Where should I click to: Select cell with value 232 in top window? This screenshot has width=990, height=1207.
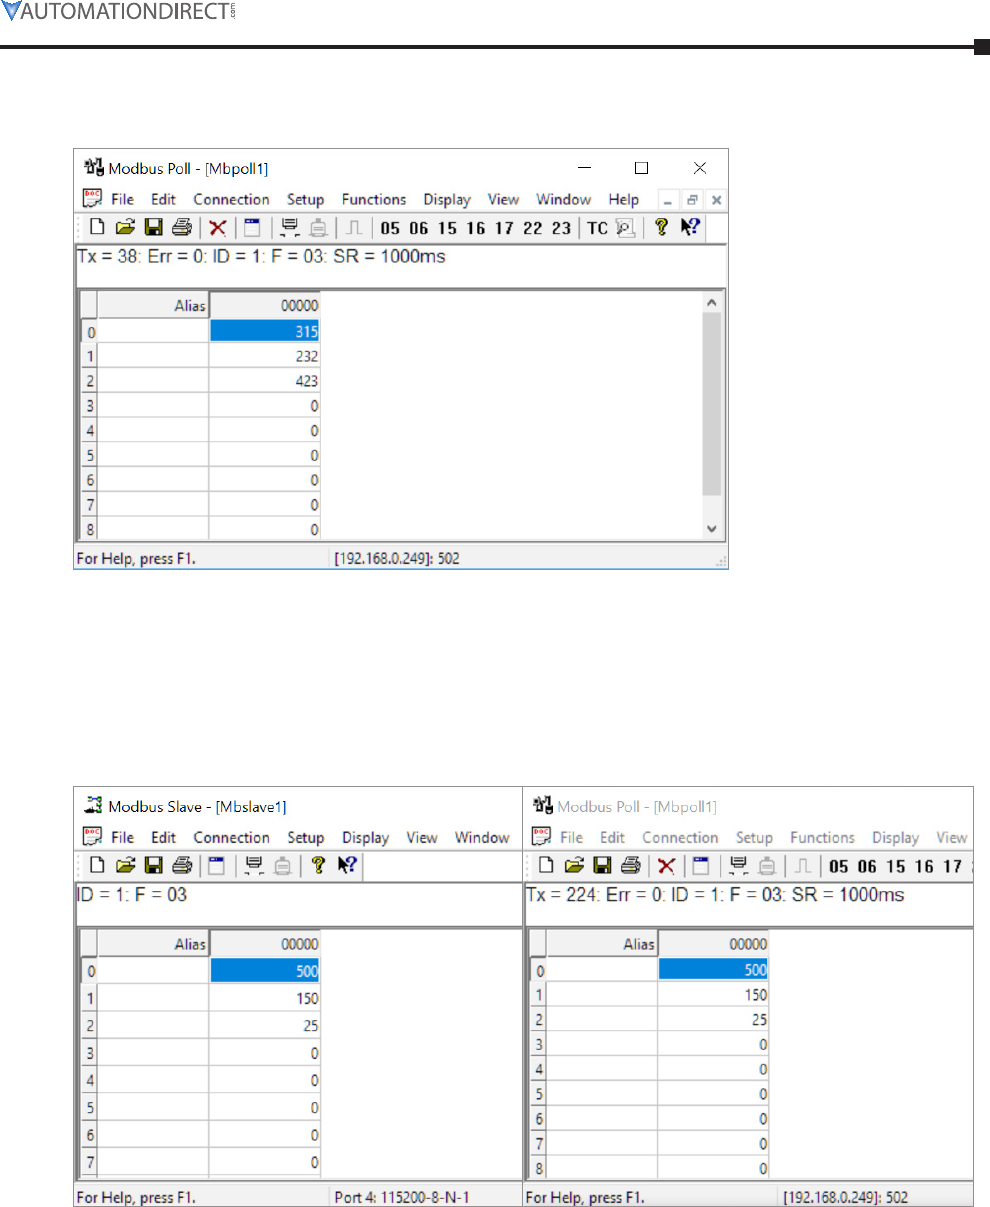[x=264, y=356]
